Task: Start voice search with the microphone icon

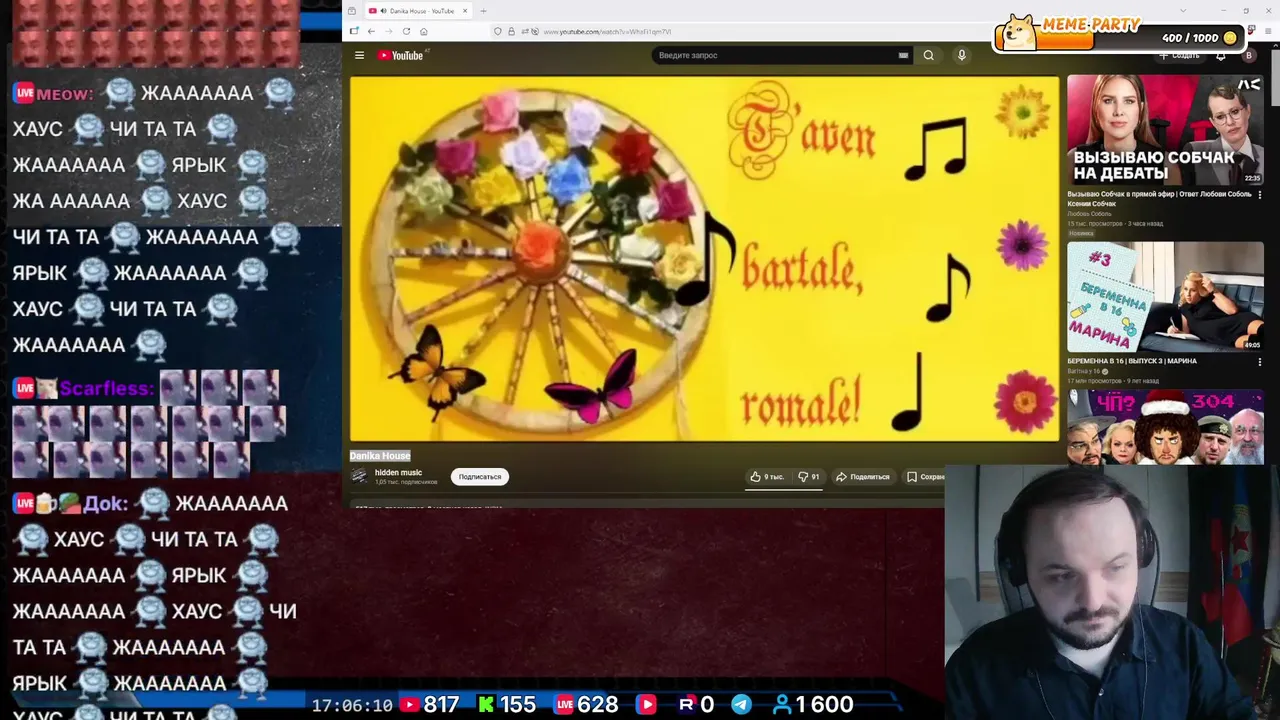Action: click(962, 55)
